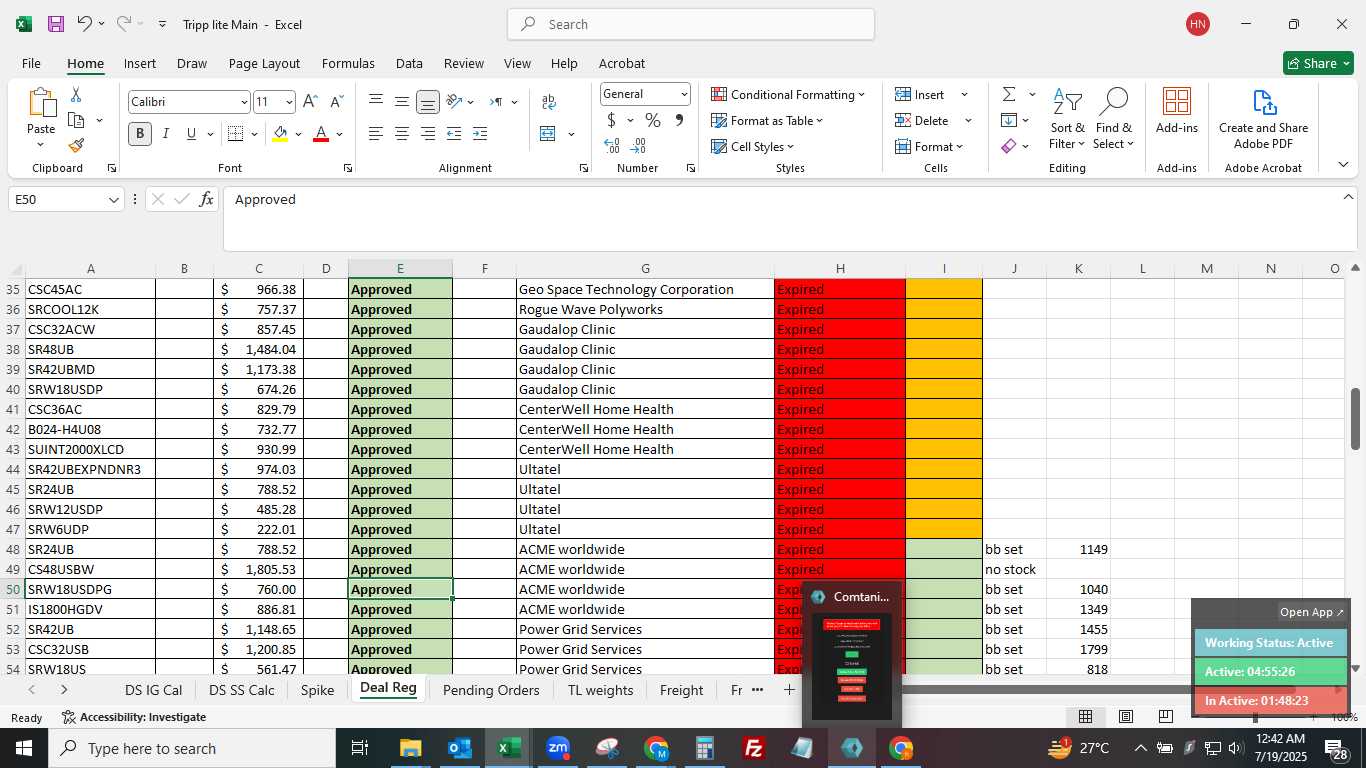Viewport: 1366px width, 768px height.
Task: Toggle Middle Align for the cell
Action: coord(401,102)
